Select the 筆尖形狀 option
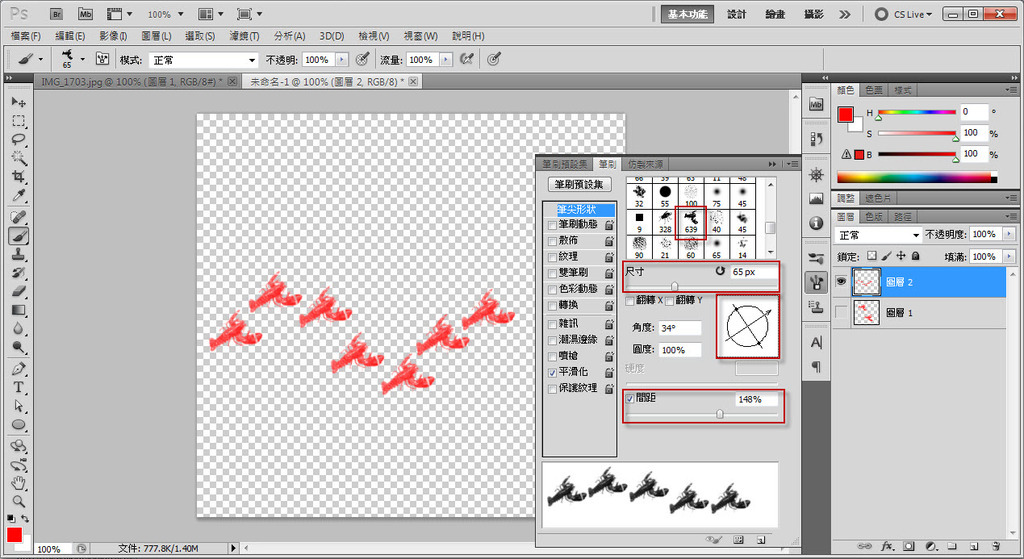This screenshot has width=1024, height=559. (x=579, y=210)
